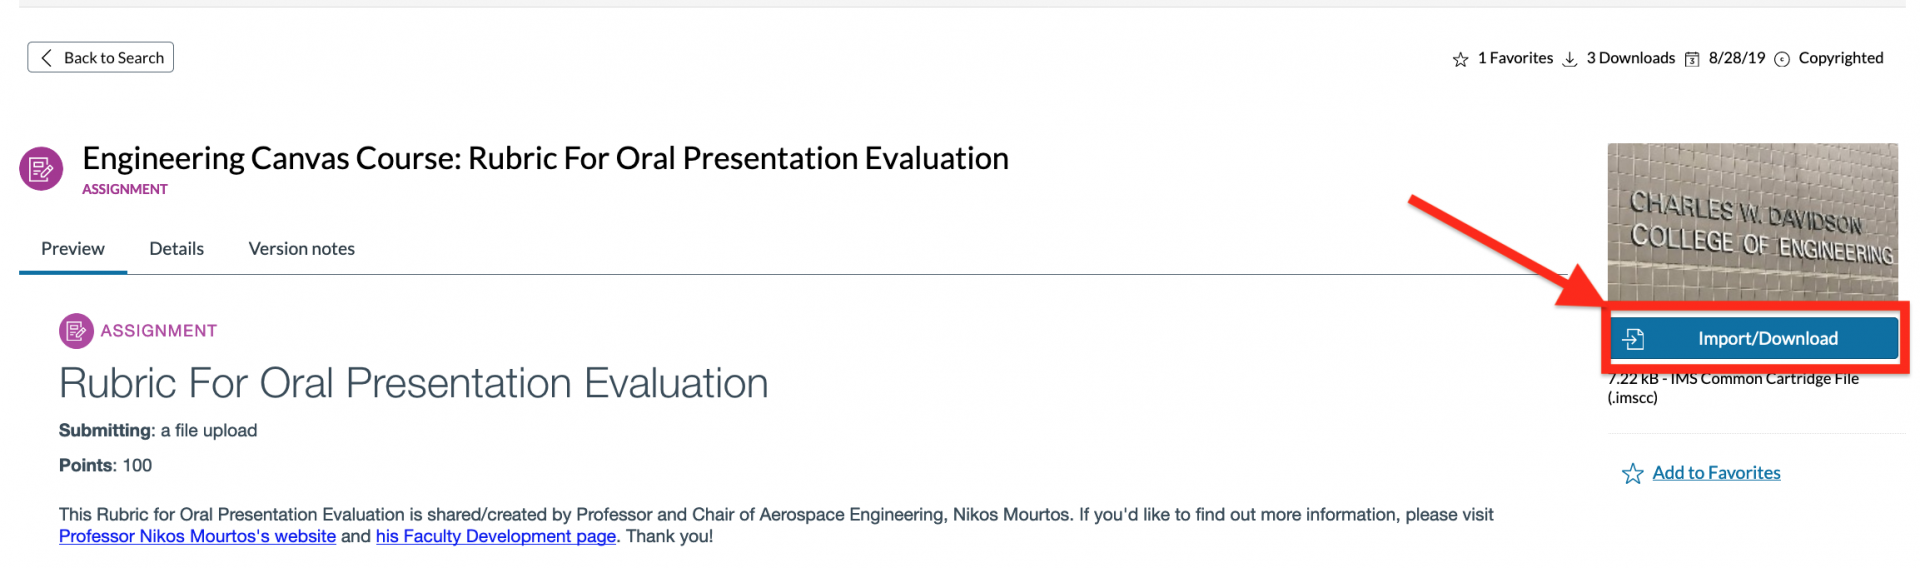Go back using the Back to Search button
The width and height of the screenshot is (1920, 568).
point(101,58)
